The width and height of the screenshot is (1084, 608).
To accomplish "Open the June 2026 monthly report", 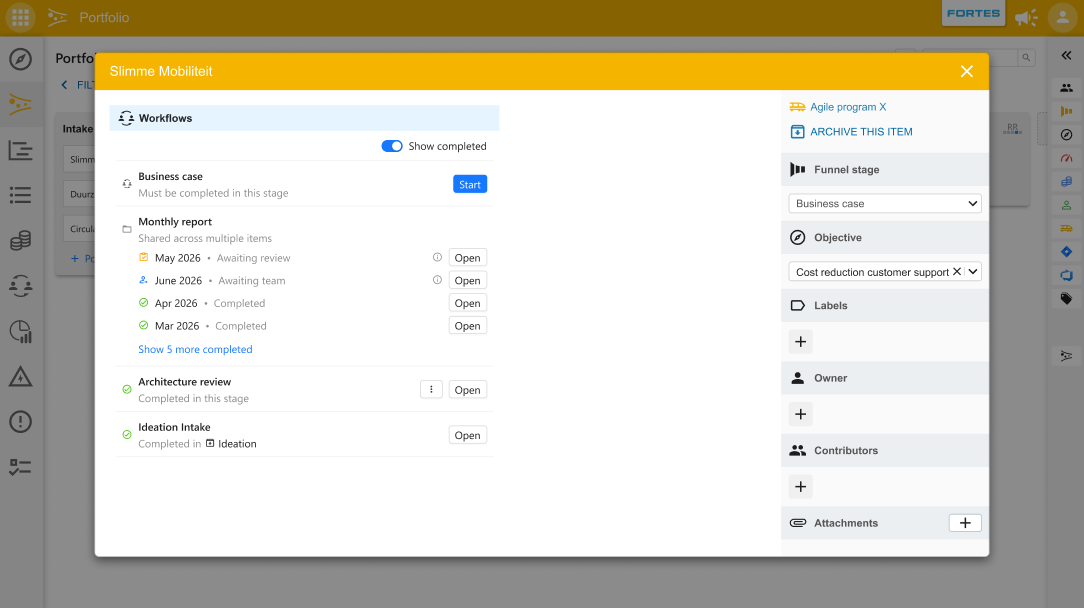I will click(467, 281).
